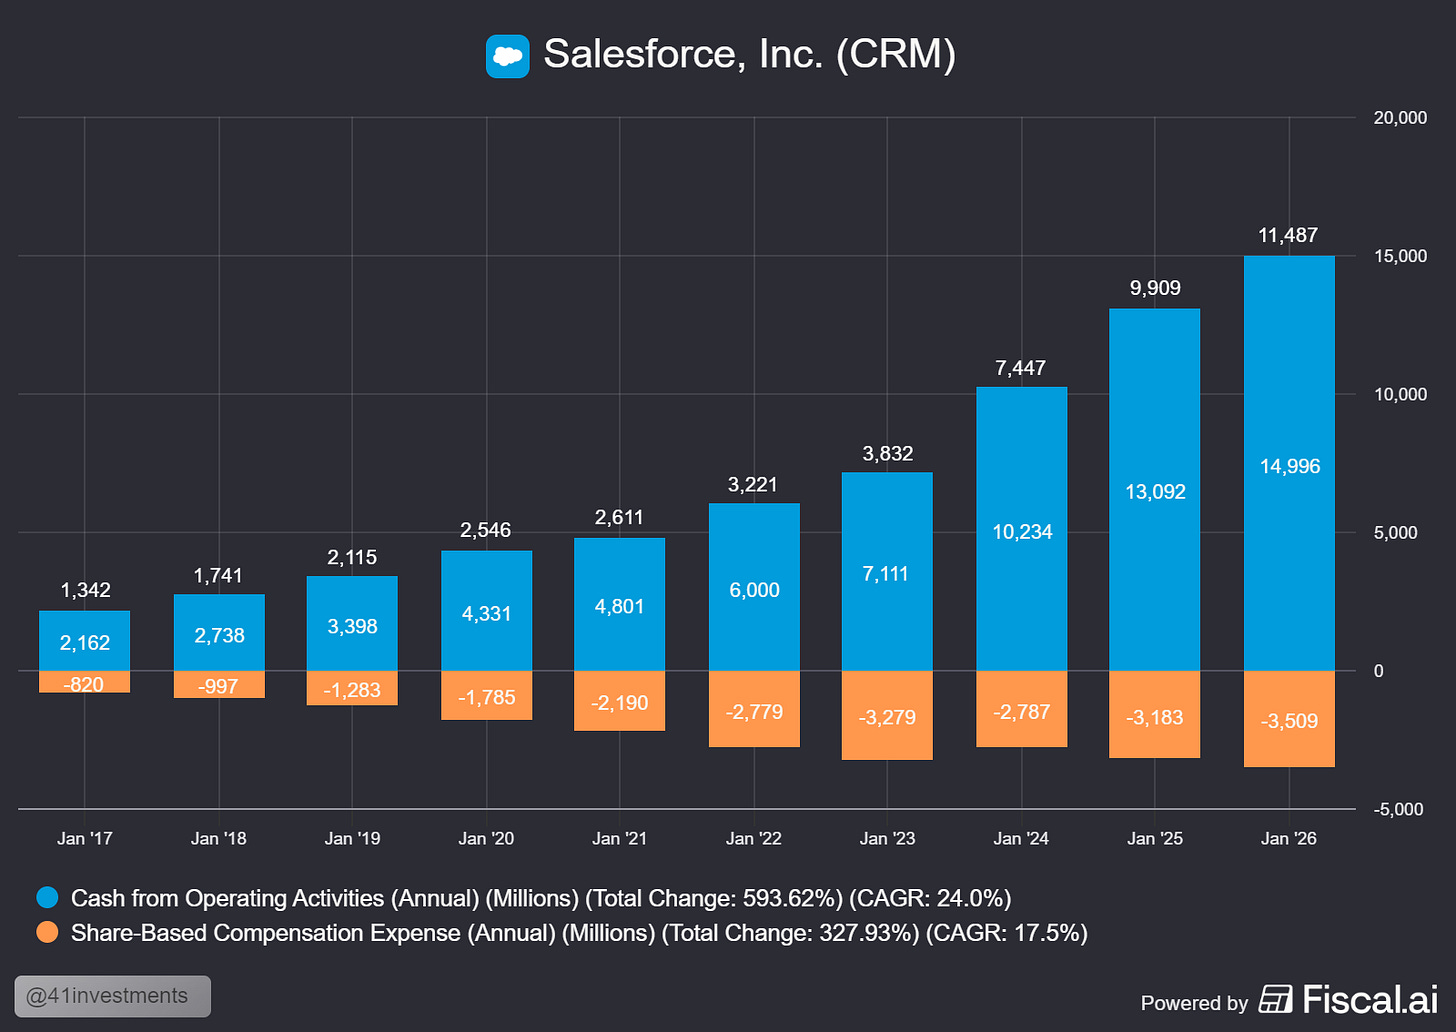
Task: Click the "9,909" total above Jan '25
Action: coord(1155,288)
